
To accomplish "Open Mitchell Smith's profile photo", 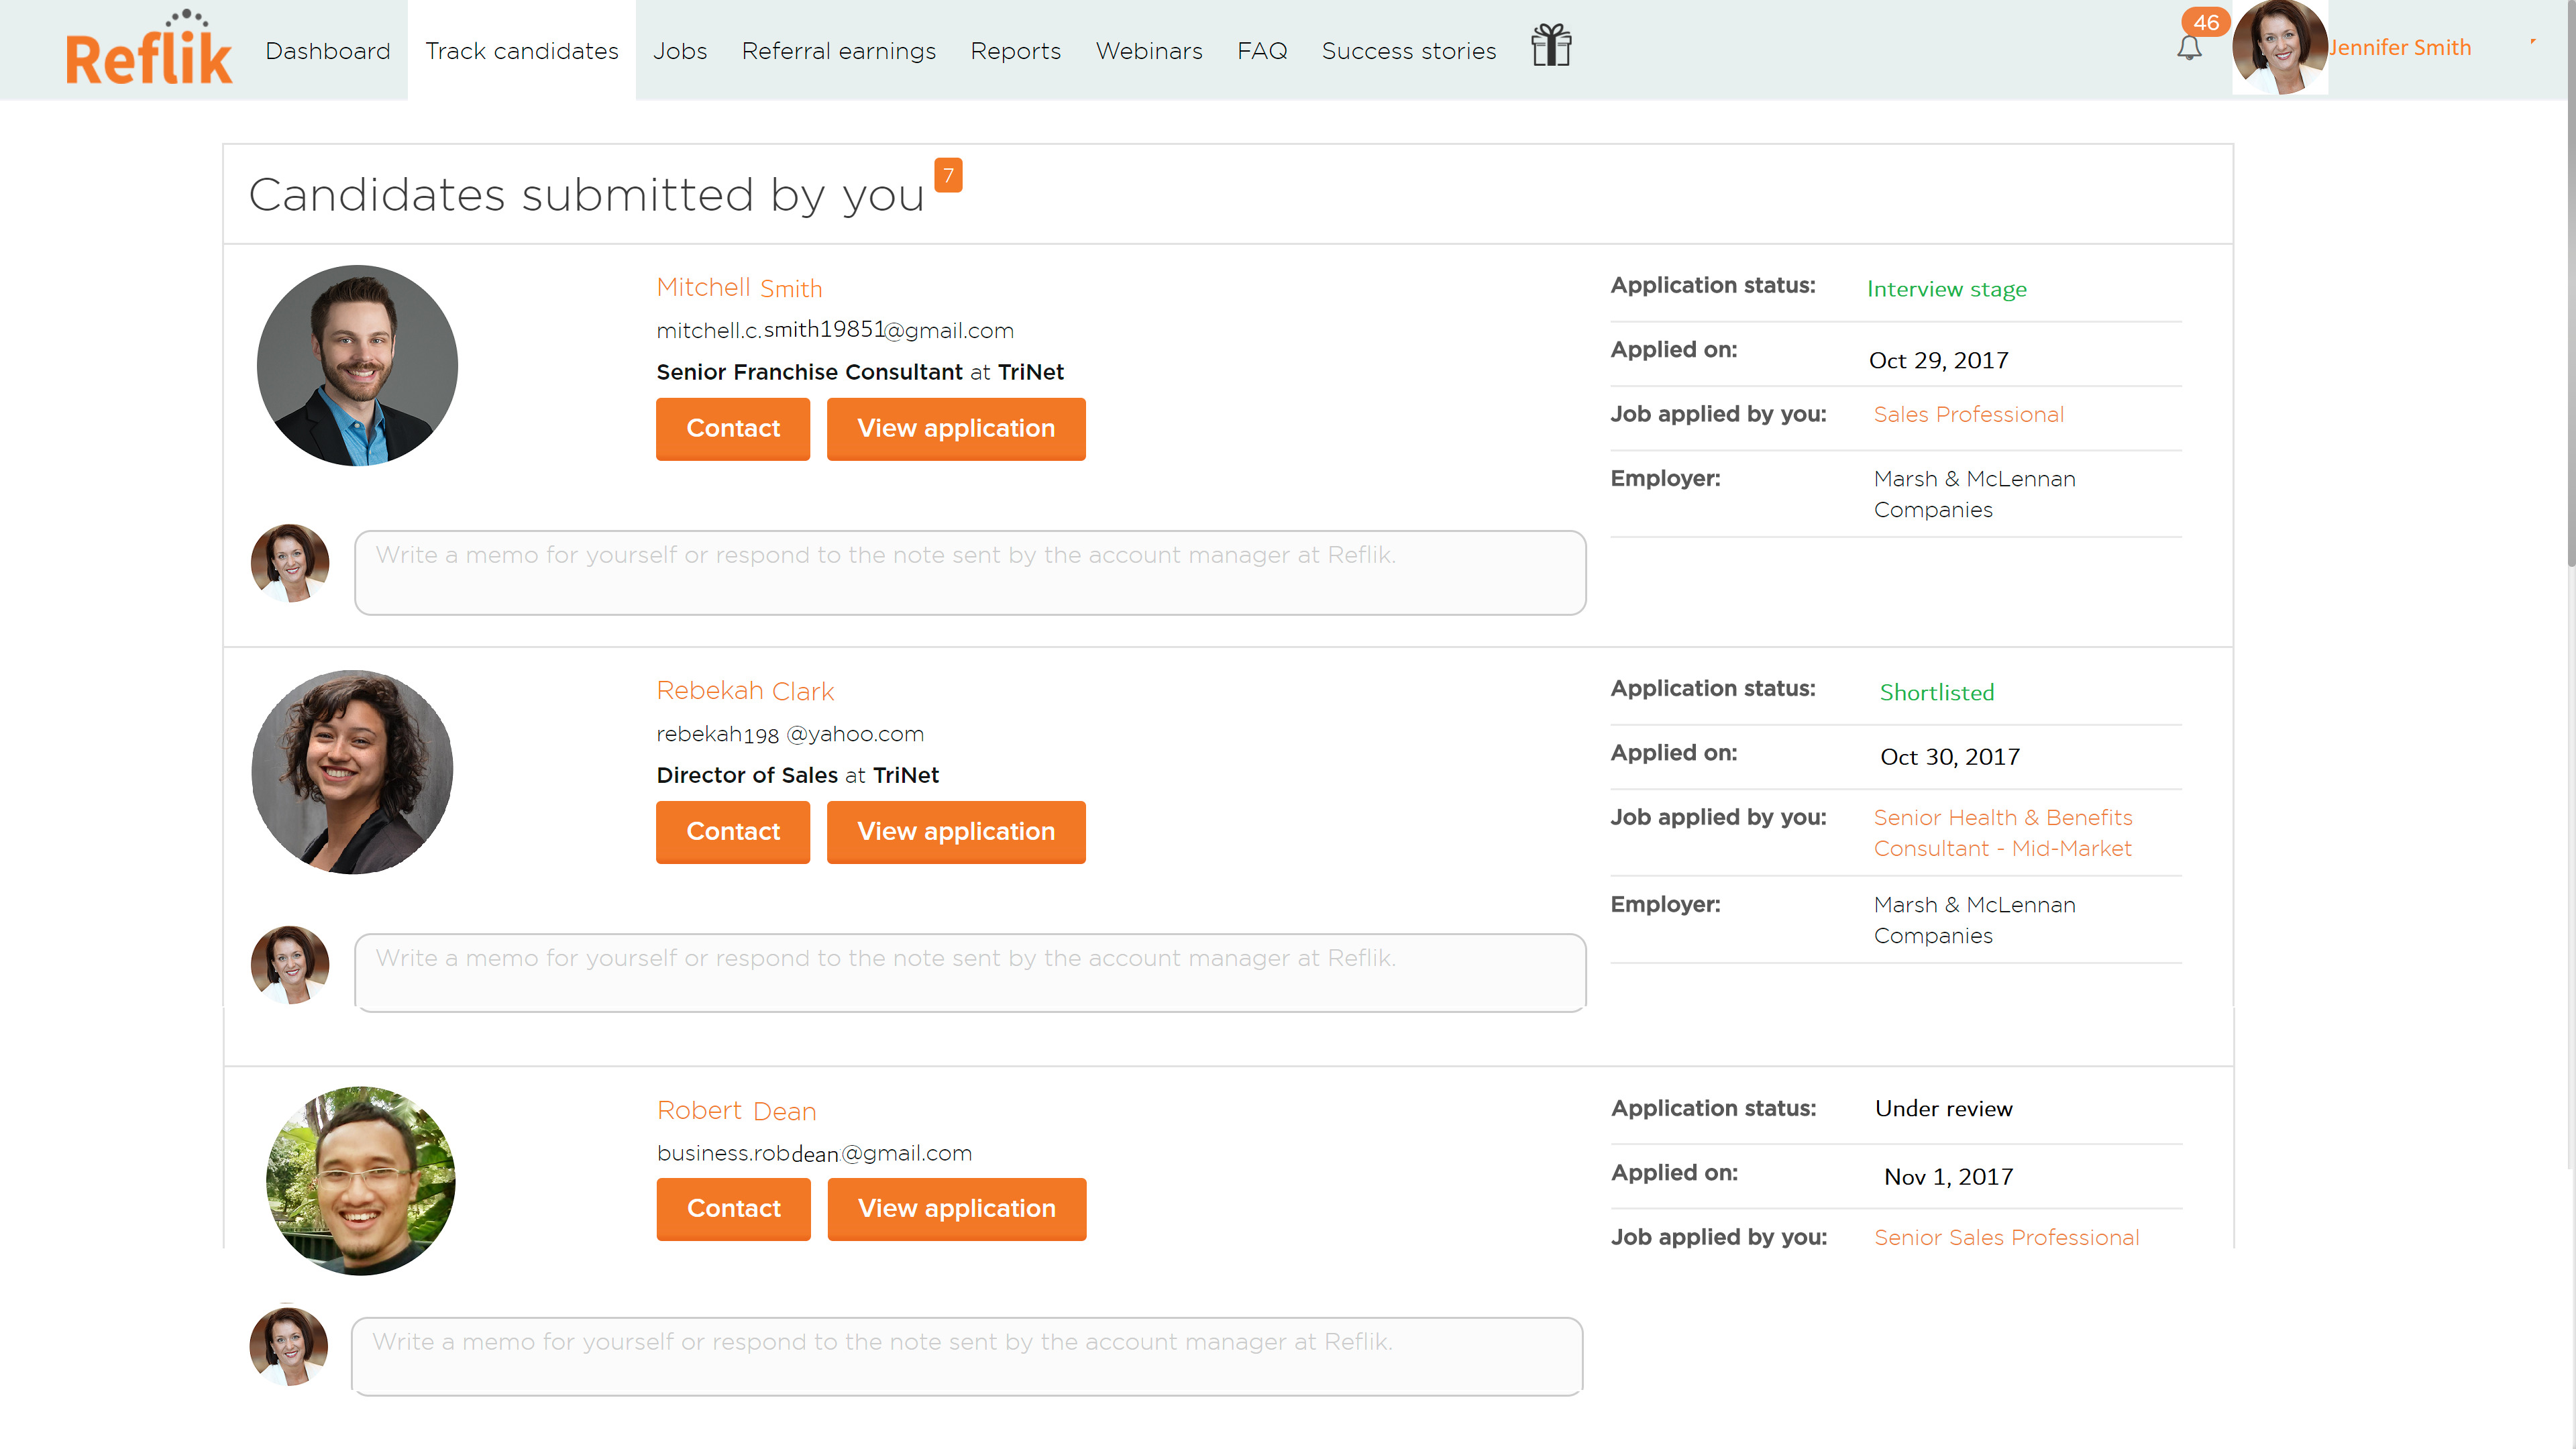I will [x=357, y=365].
